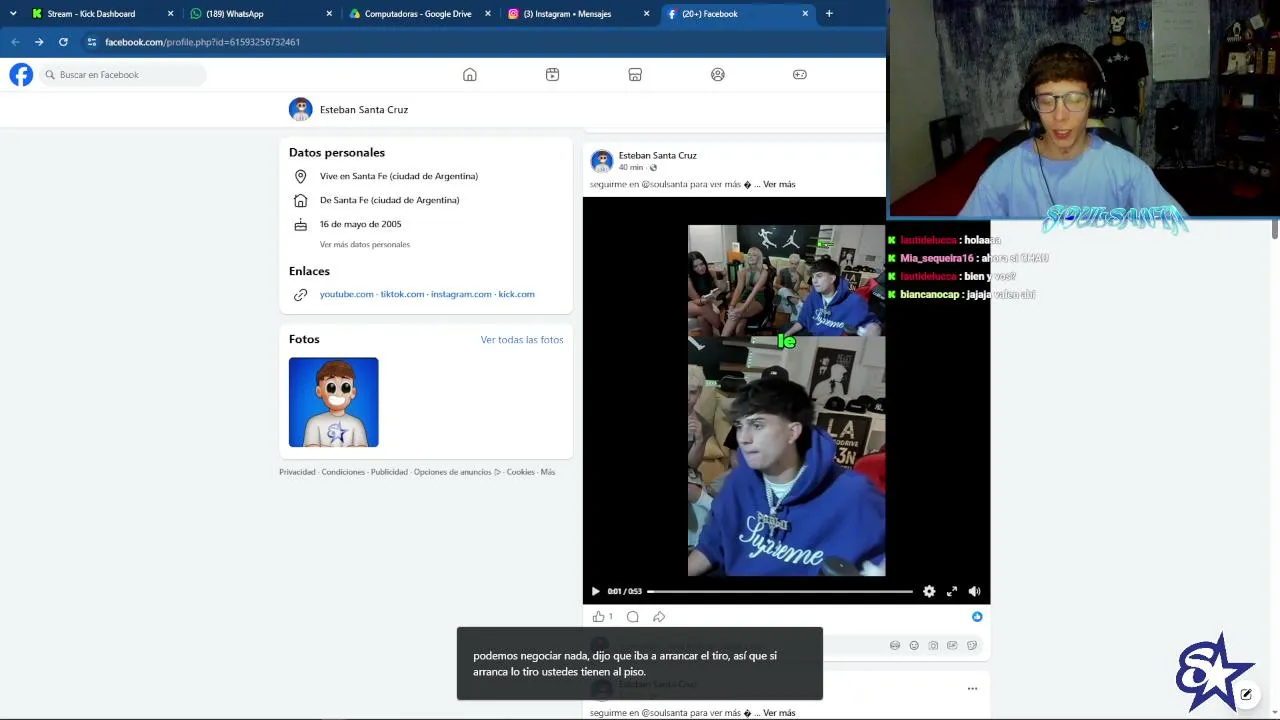Click the header profile picture beside Esteban Santa Cruz
Image resolution: width=1280 pixels, height=720 pixels.
coord(301,110)
